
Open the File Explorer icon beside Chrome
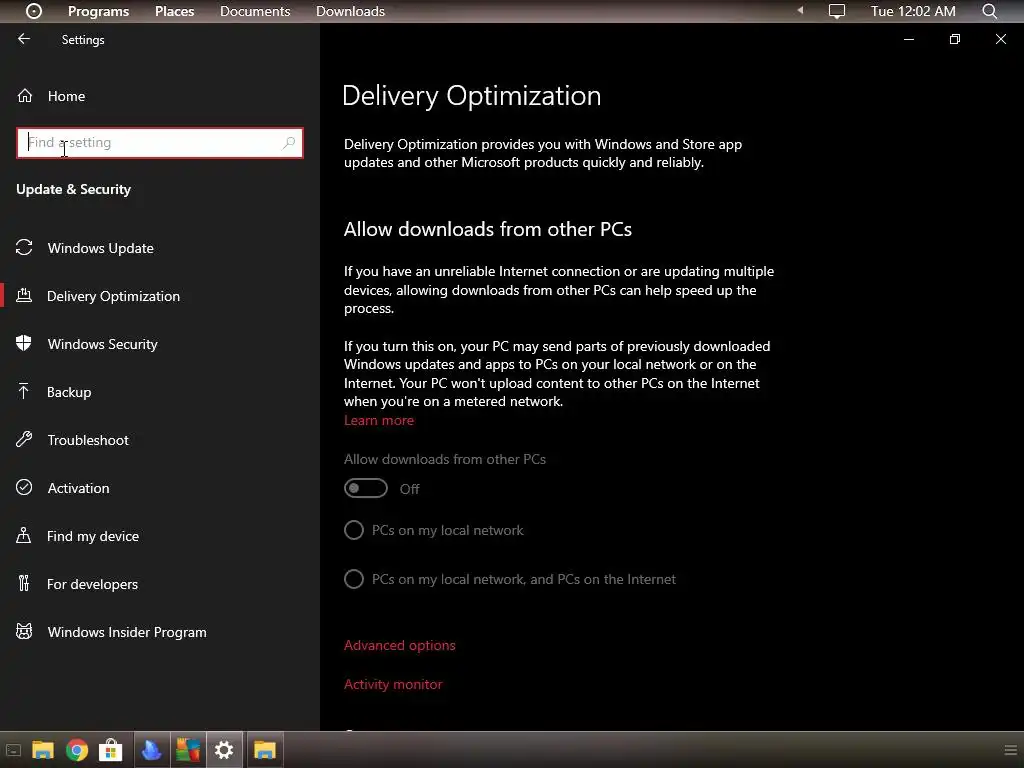point(43,750)
